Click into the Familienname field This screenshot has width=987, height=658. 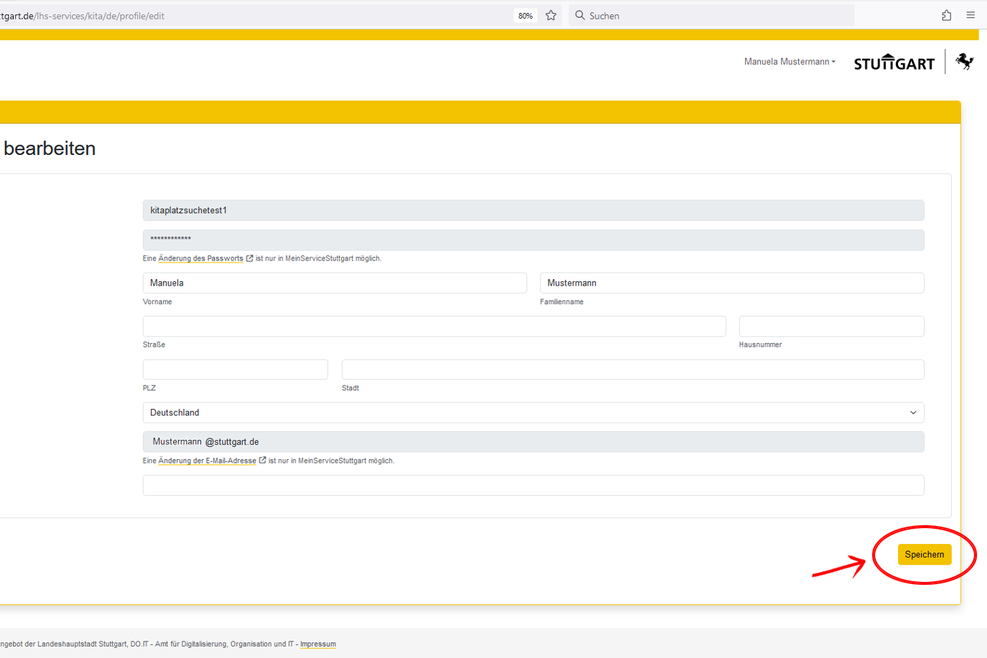click(731, 283)
